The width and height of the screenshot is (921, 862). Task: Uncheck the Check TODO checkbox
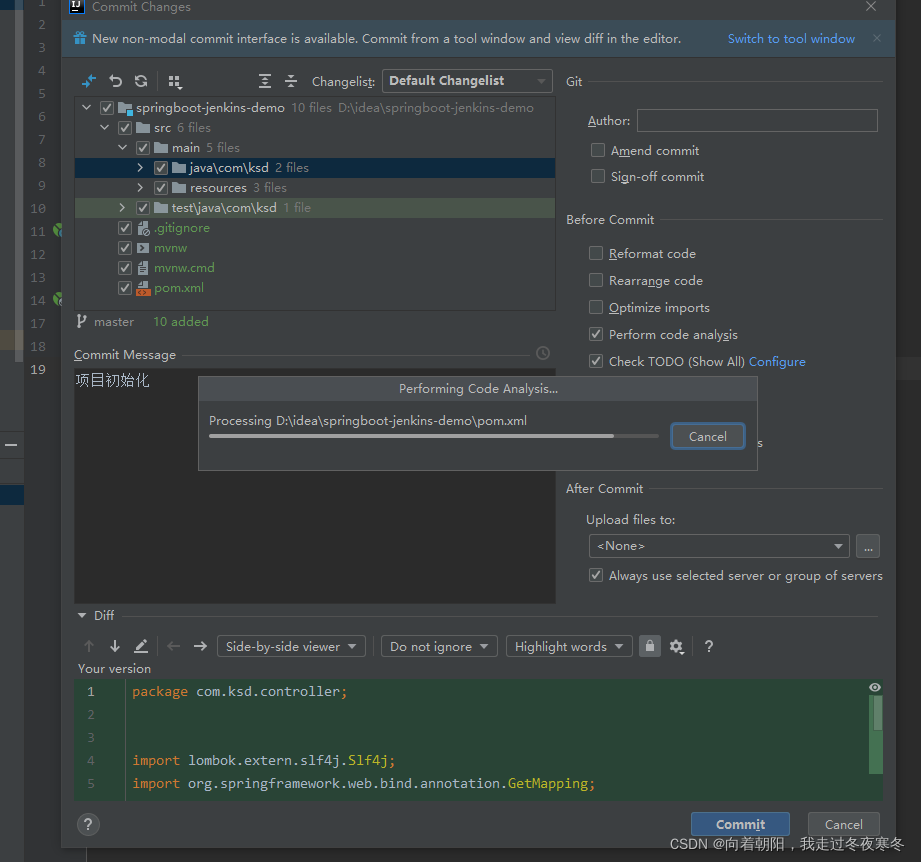click(596, 361)
